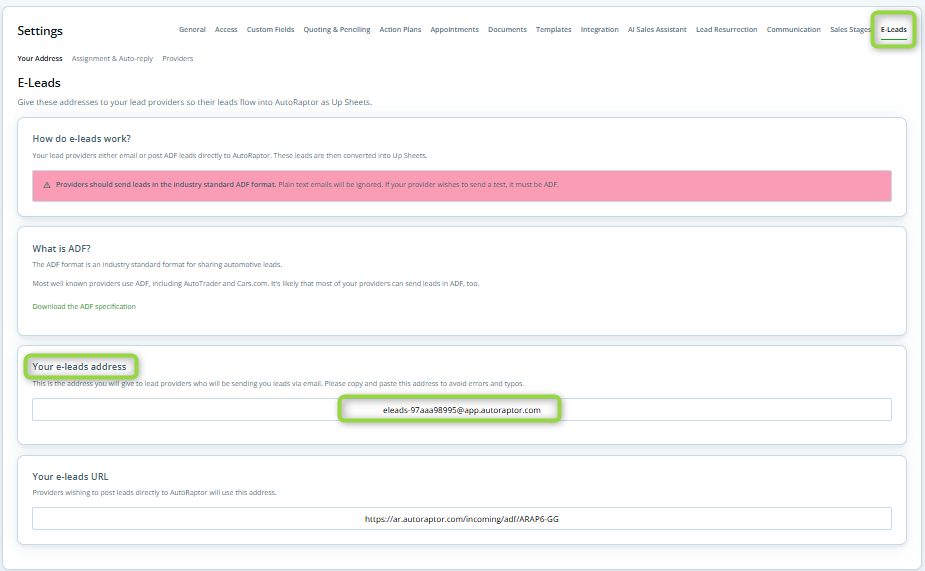925x571 pixels.
Task: Open the AI Sales Assistant tab
Action: pos(657,29)
